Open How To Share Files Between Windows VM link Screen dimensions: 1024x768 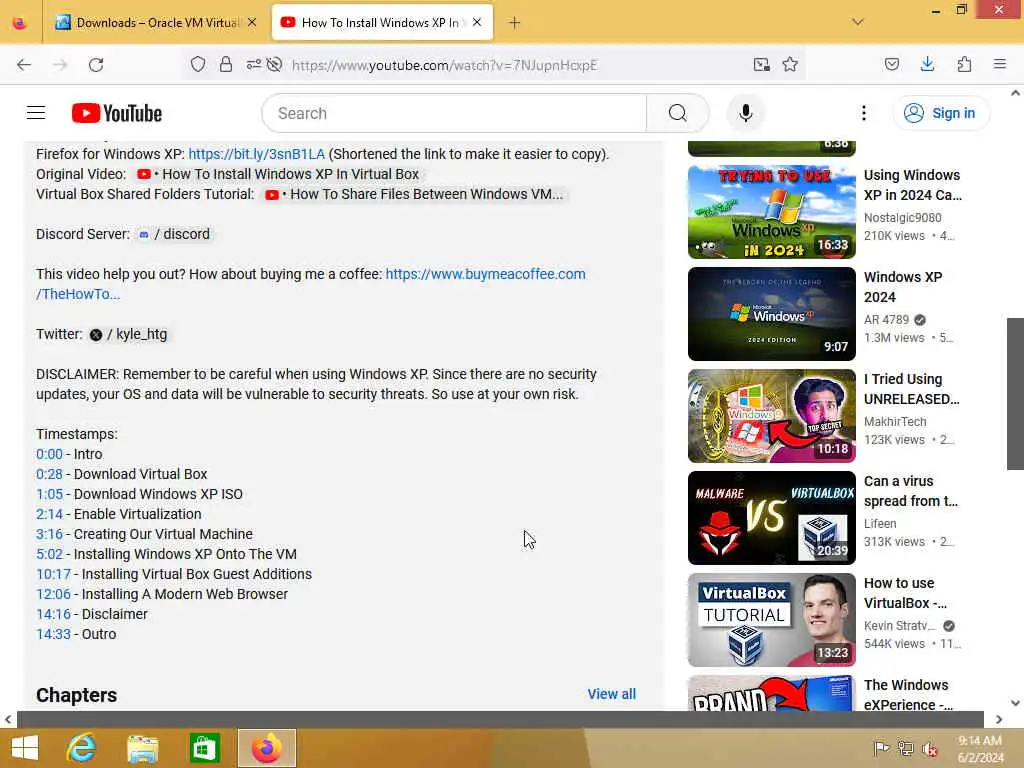click(x=414, y=195)
